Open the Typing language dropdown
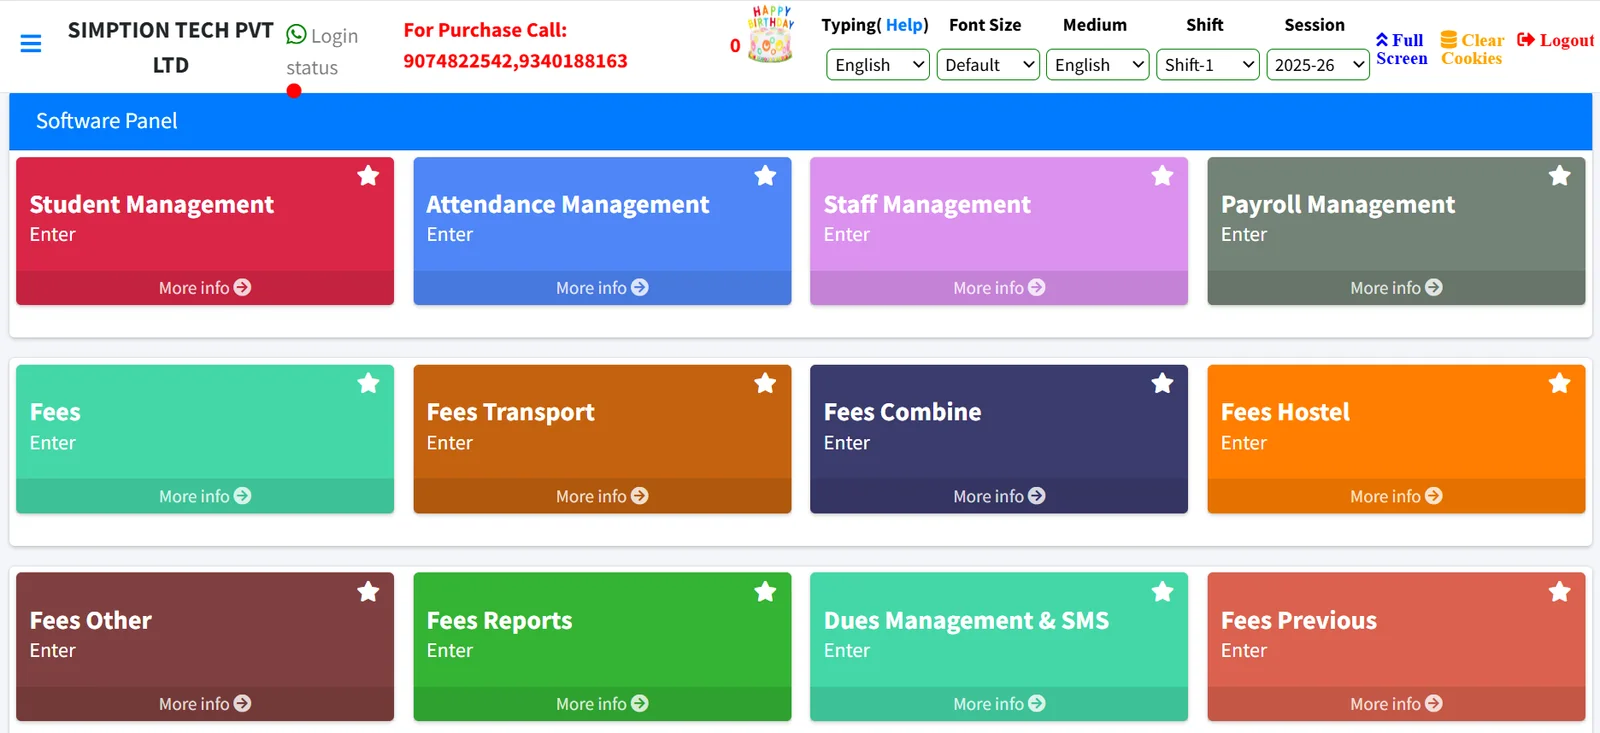 878,65
